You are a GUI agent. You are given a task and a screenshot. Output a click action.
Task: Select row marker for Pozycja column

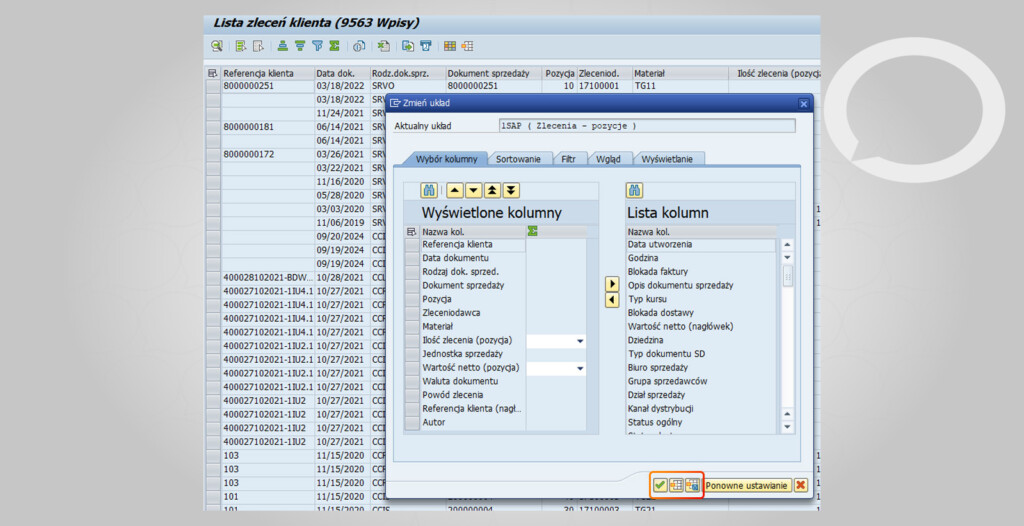pos(411,299)
